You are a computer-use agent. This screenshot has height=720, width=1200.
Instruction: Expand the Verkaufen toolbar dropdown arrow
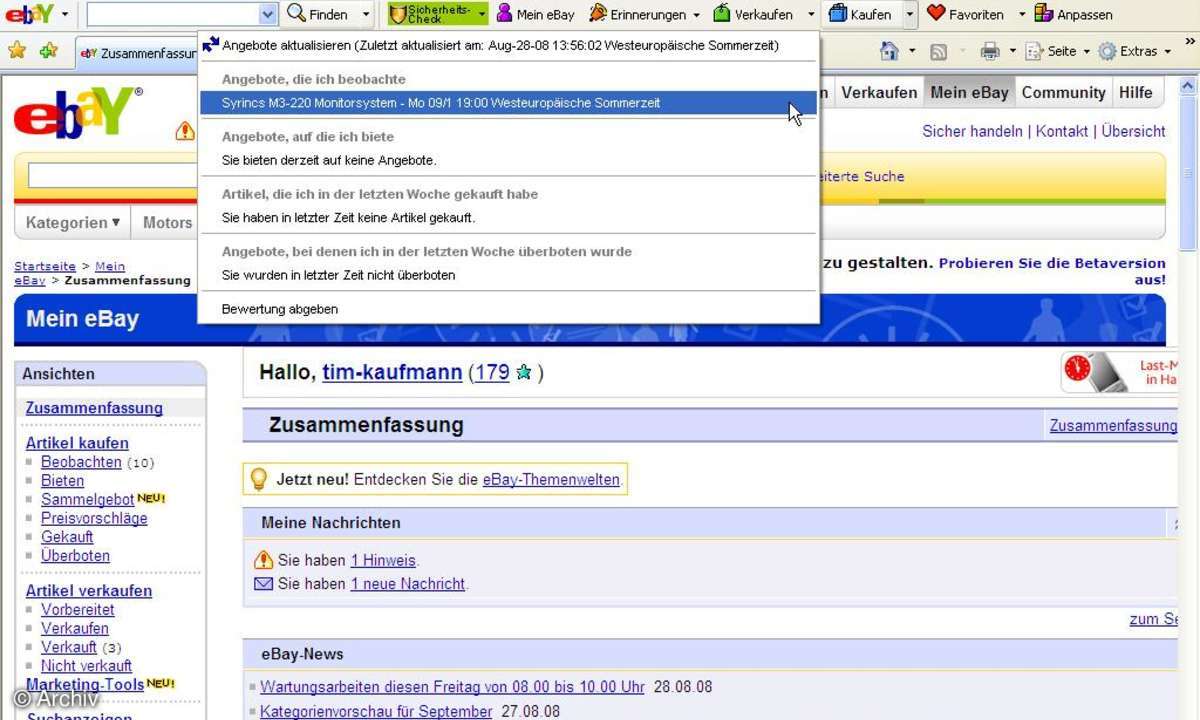pyautogui.click(x=811, y=14)
